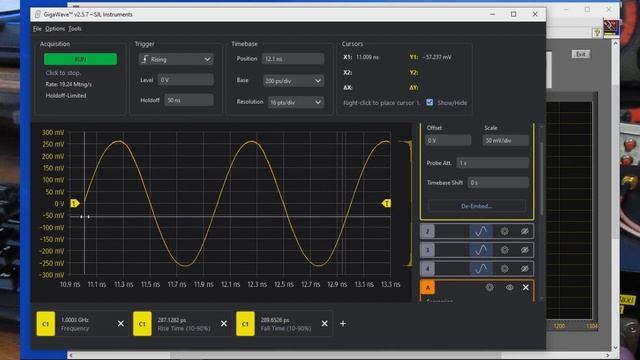The width and height of the screenshot is (640, 360).
Task: Open channel A settings gear
Action: click(489, 287)
